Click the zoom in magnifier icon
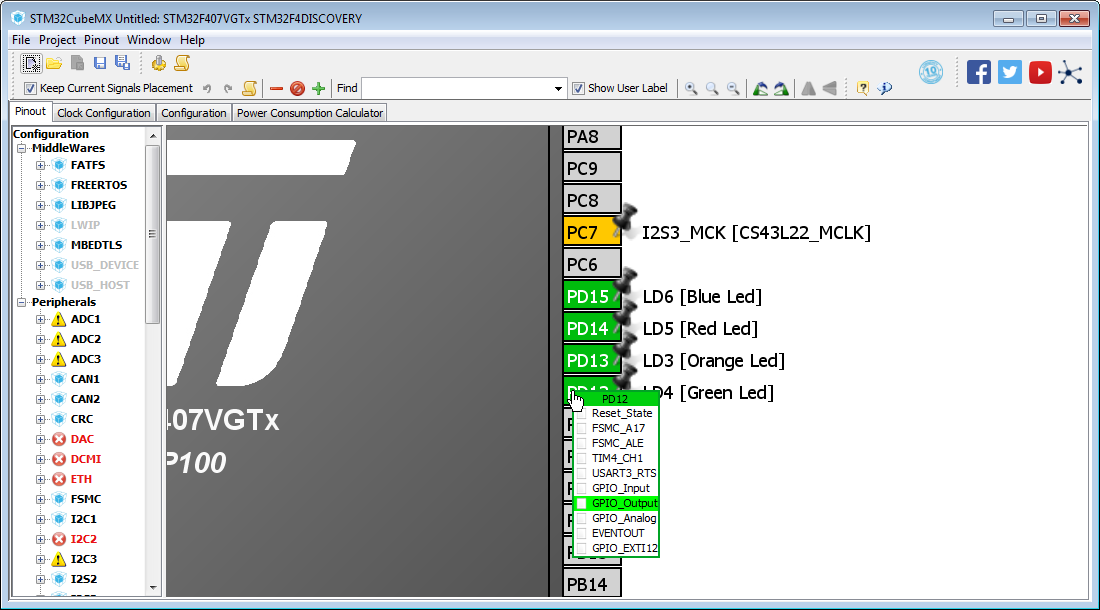The height and width of the screenshot is (610, 1100). [691, 88]
